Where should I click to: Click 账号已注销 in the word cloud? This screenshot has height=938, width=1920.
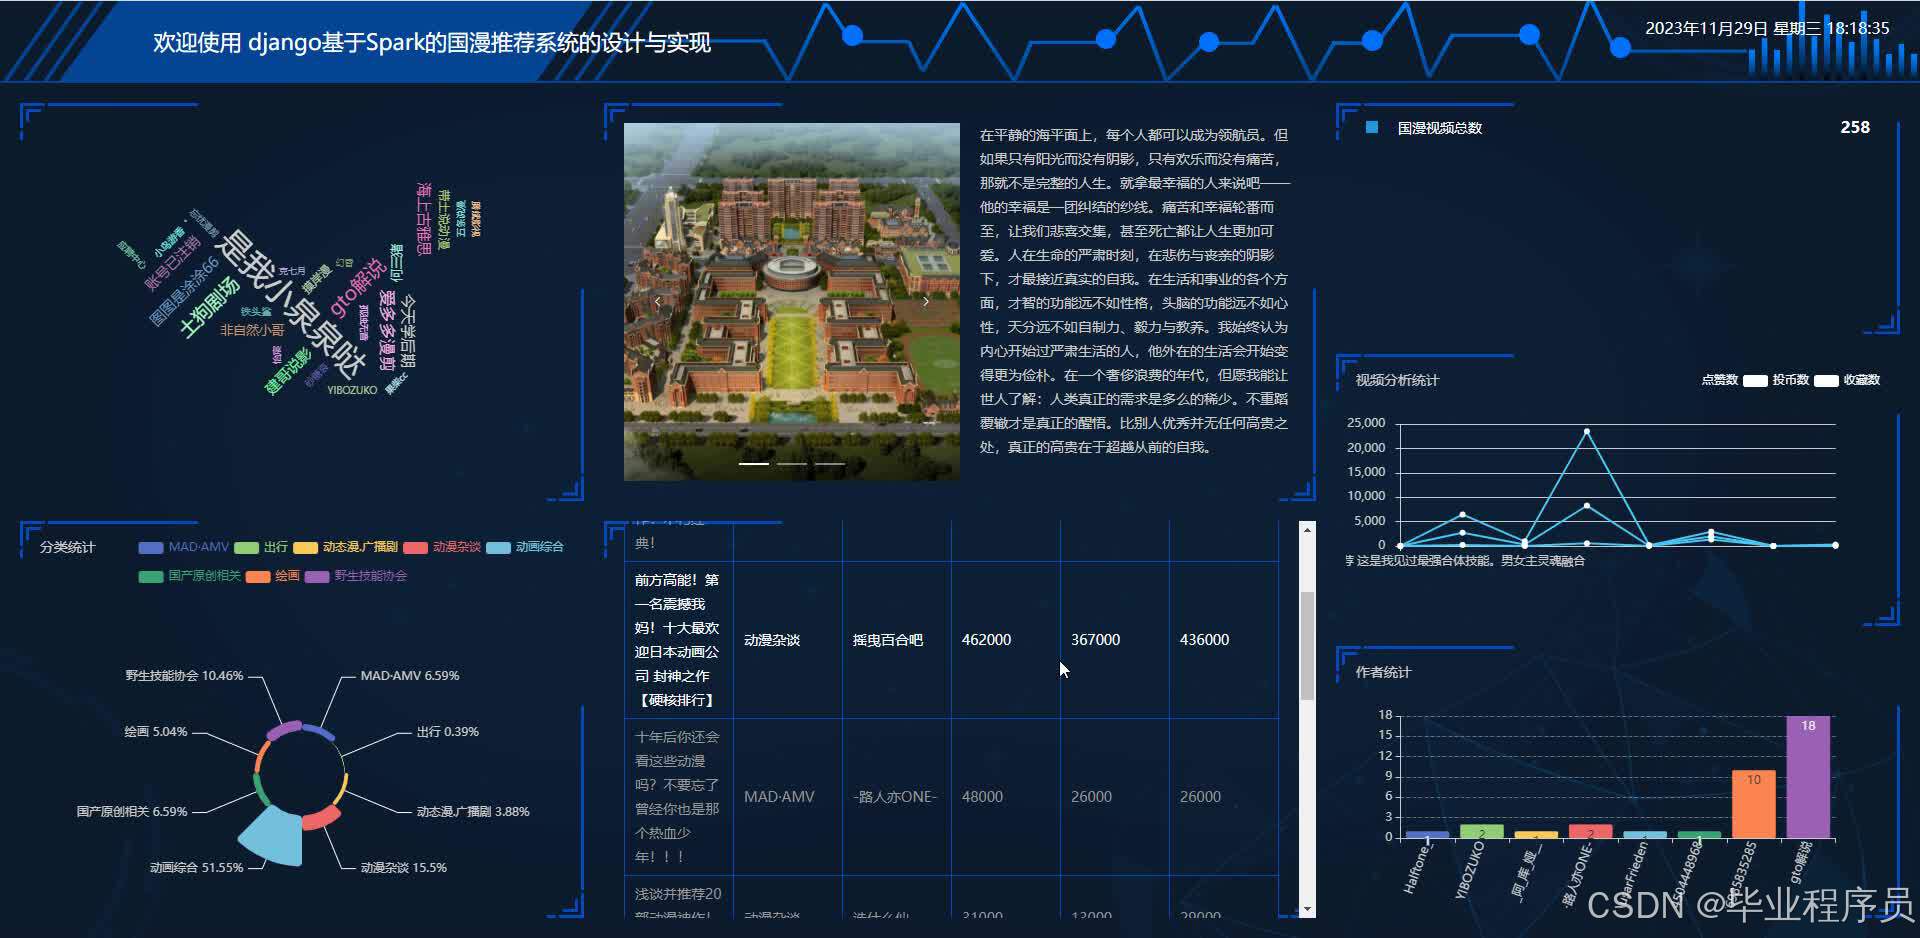pyautogui.click(x=172, y=264)
